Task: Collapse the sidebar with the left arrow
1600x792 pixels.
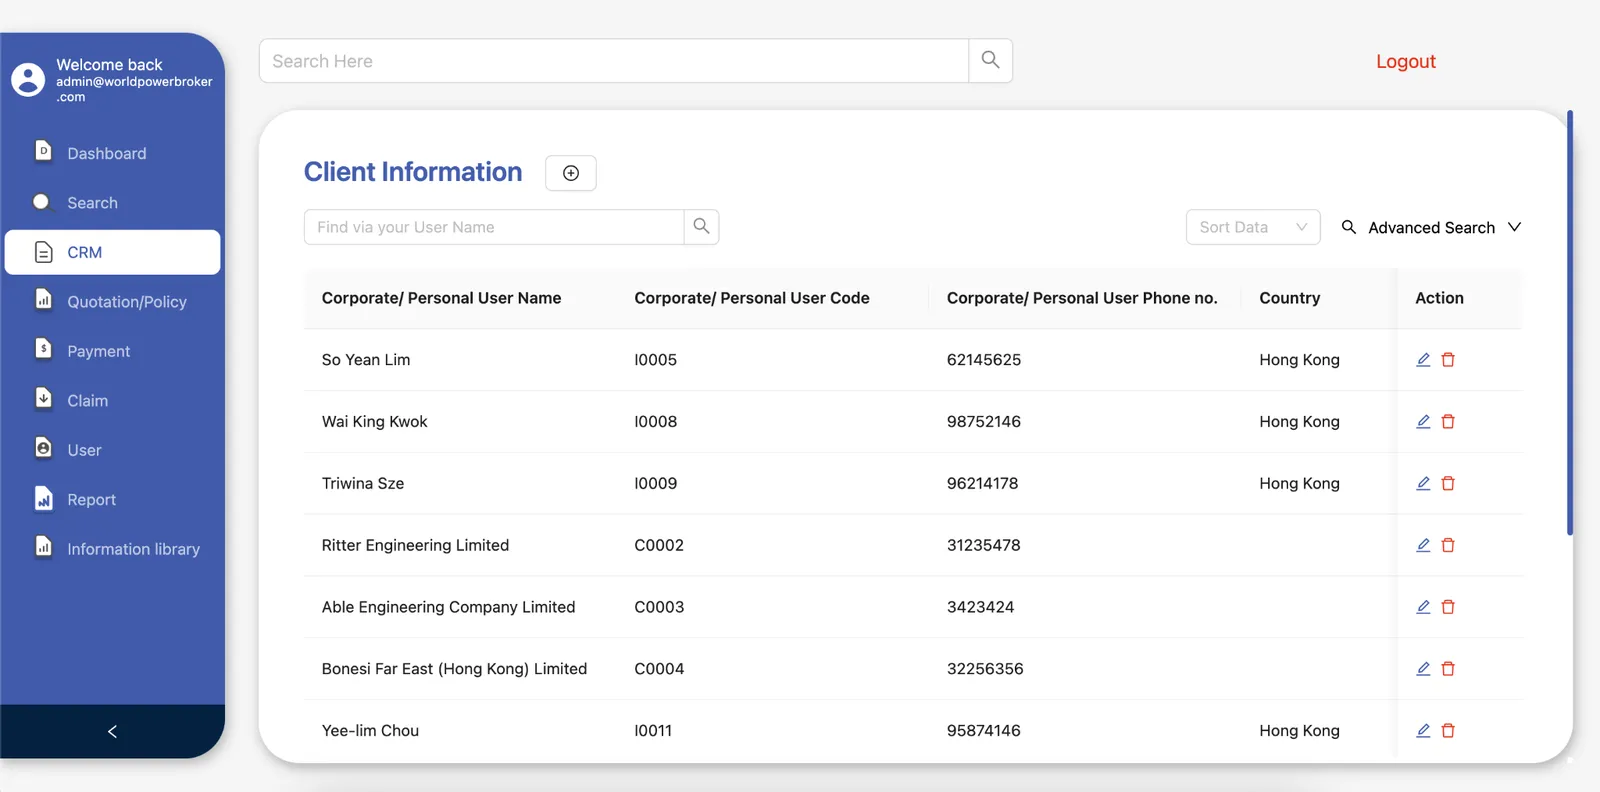Action: (112, 731)
